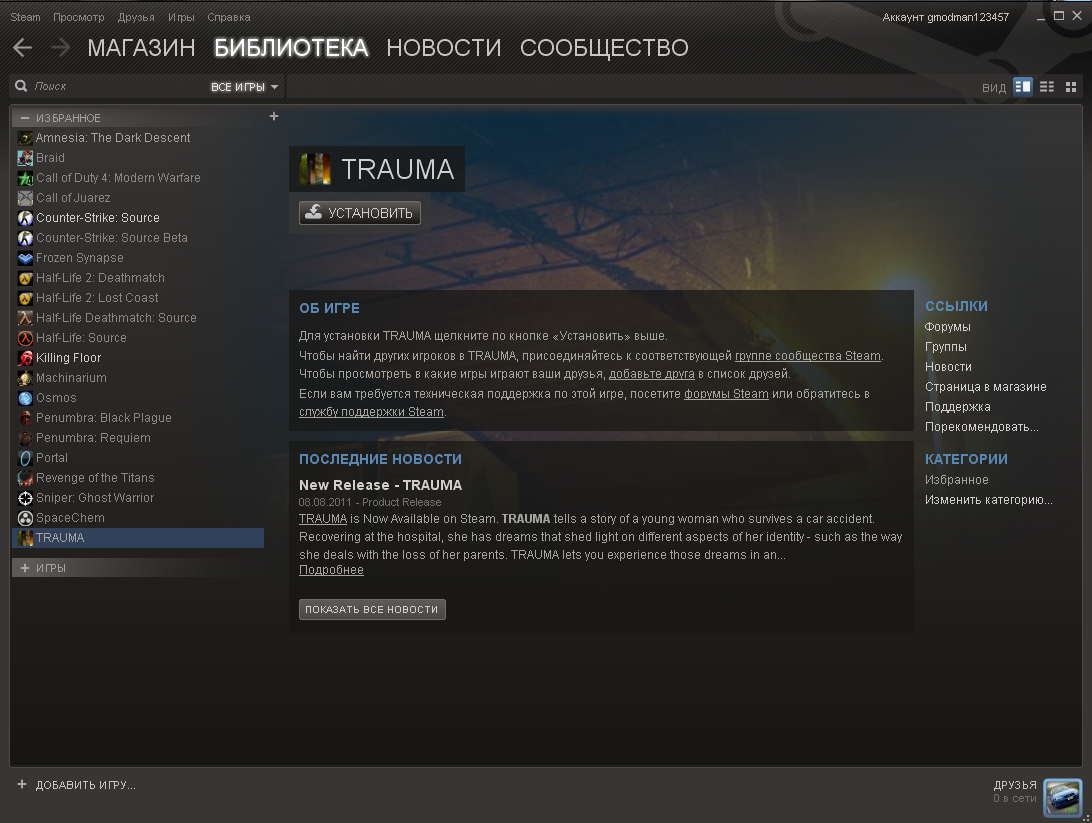Switch to detail view icon
Screen dimensions: 1092x823
1022,86
